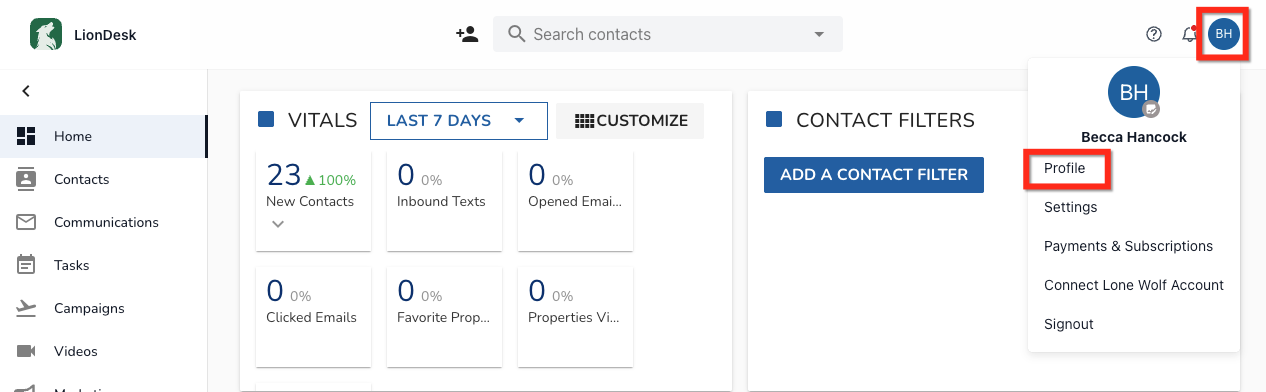
Task: Open the Opened Emails vitals card
Action: point(575,200)
